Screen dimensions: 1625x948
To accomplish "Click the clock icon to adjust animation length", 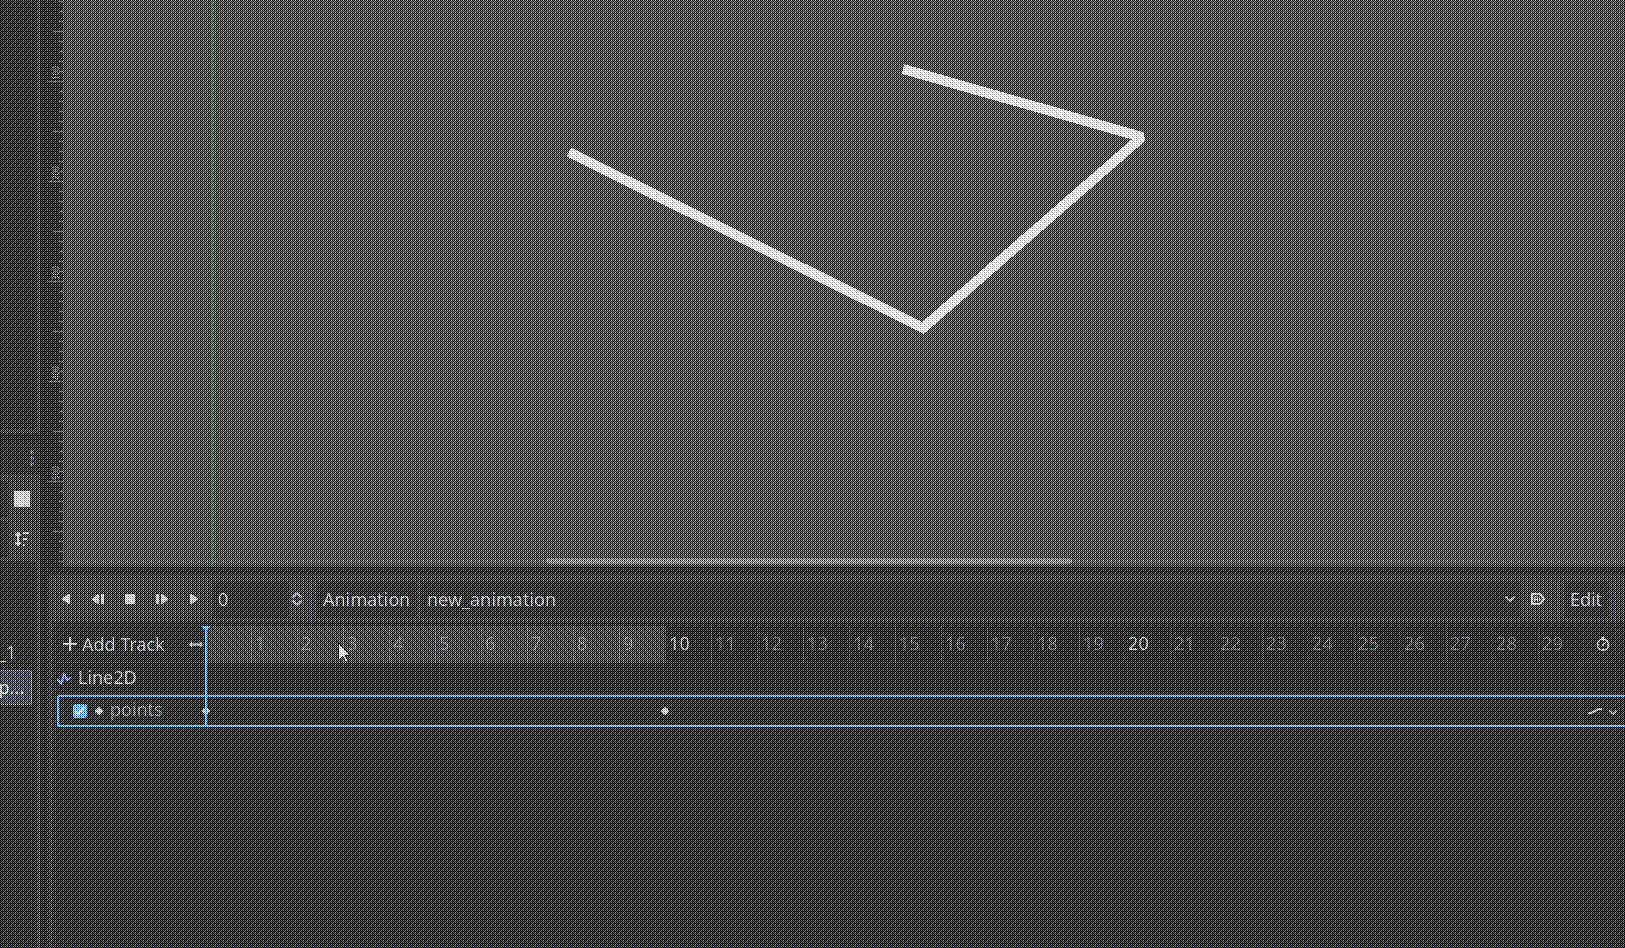I will coord(1602,644).
